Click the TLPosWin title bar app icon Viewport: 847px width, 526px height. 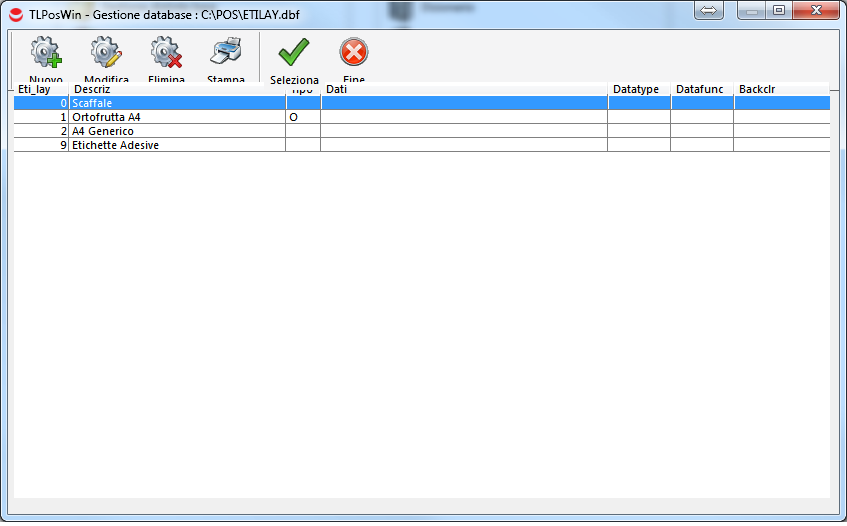tap(17, 11)
